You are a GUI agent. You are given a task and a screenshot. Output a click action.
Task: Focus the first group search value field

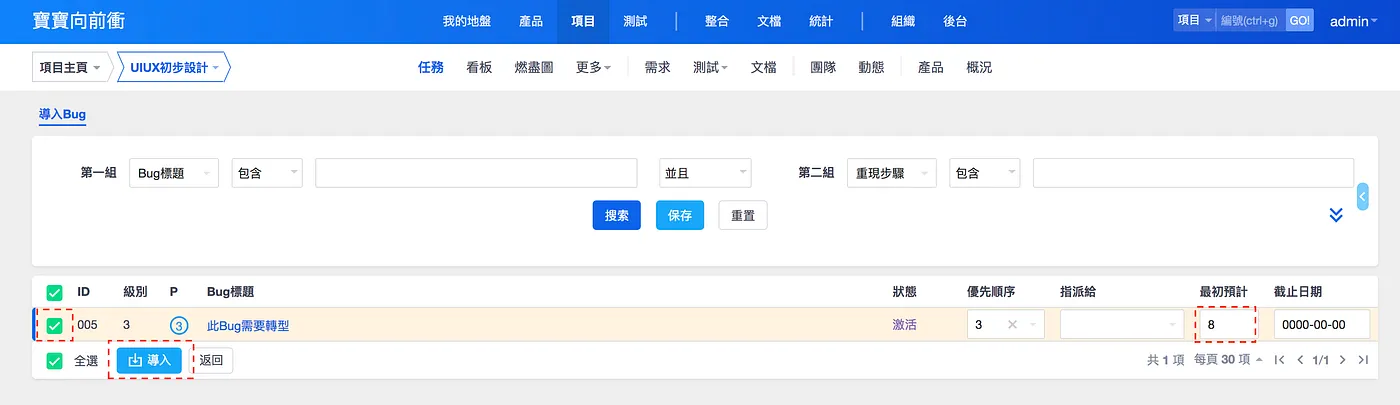pos(476,173)
